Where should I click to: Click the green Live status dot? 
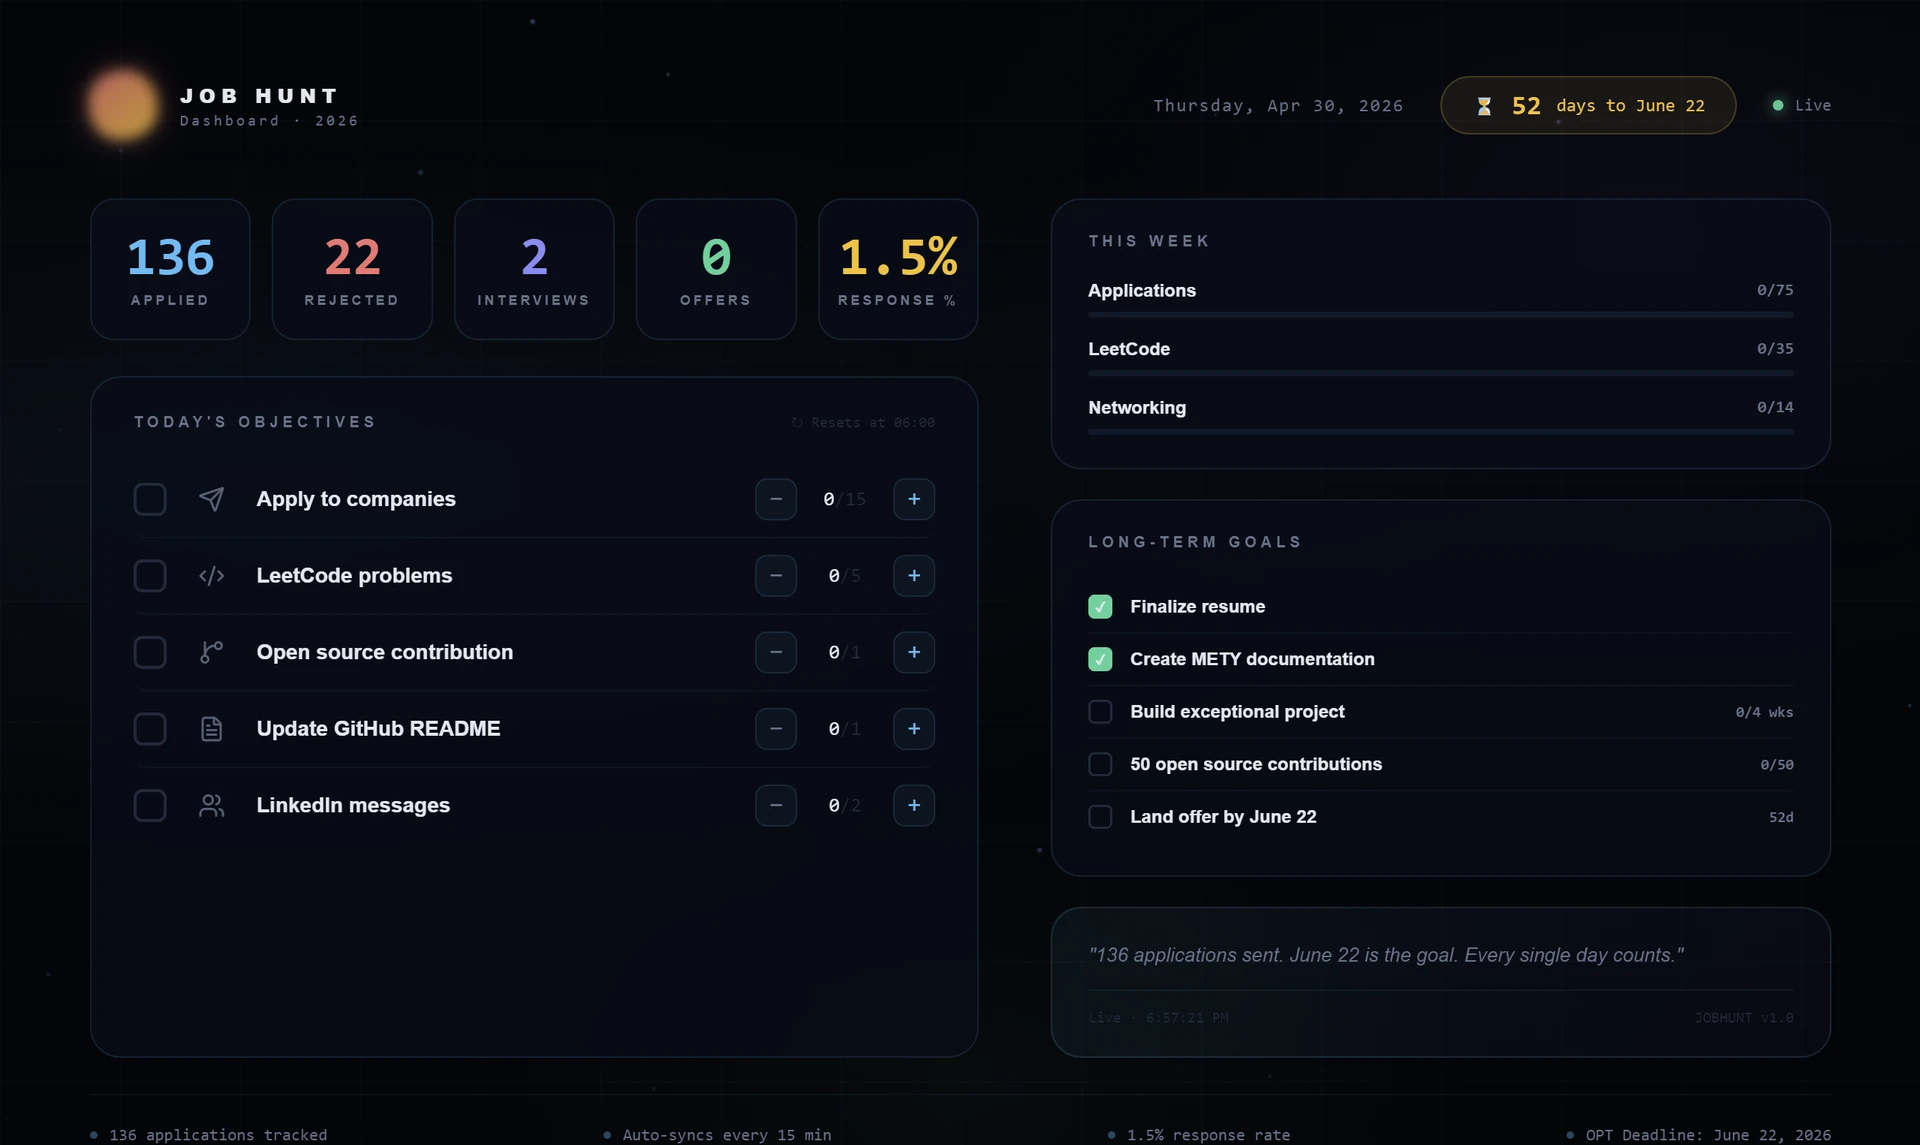(x=1778, y=105)
